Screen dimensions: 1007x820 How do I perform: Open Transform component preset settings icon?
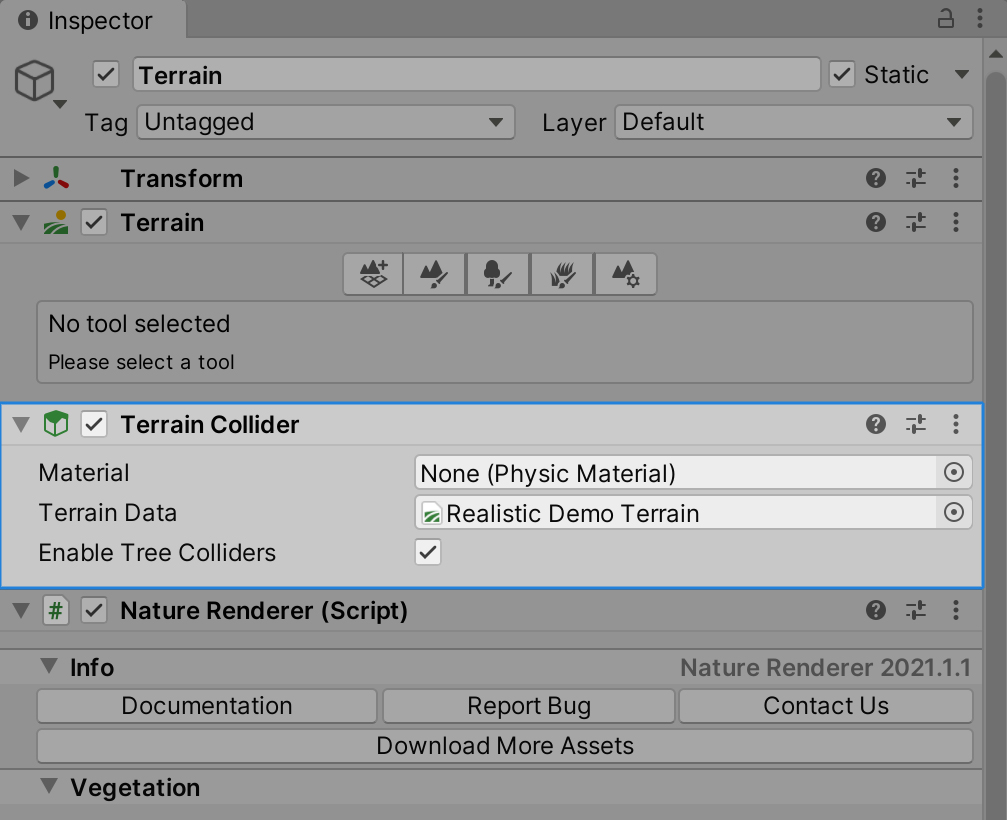916,179
